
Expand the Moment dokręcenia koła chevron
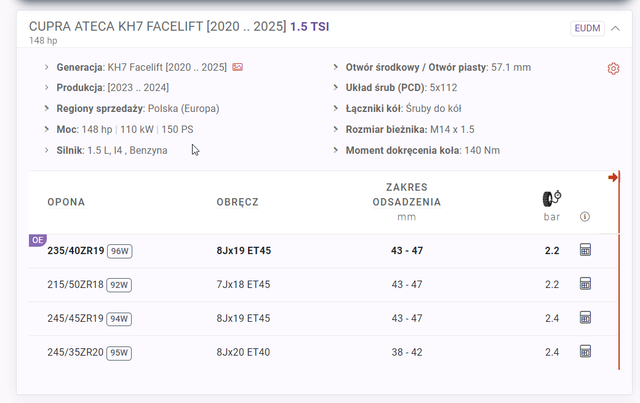click(x=336, y=150)
